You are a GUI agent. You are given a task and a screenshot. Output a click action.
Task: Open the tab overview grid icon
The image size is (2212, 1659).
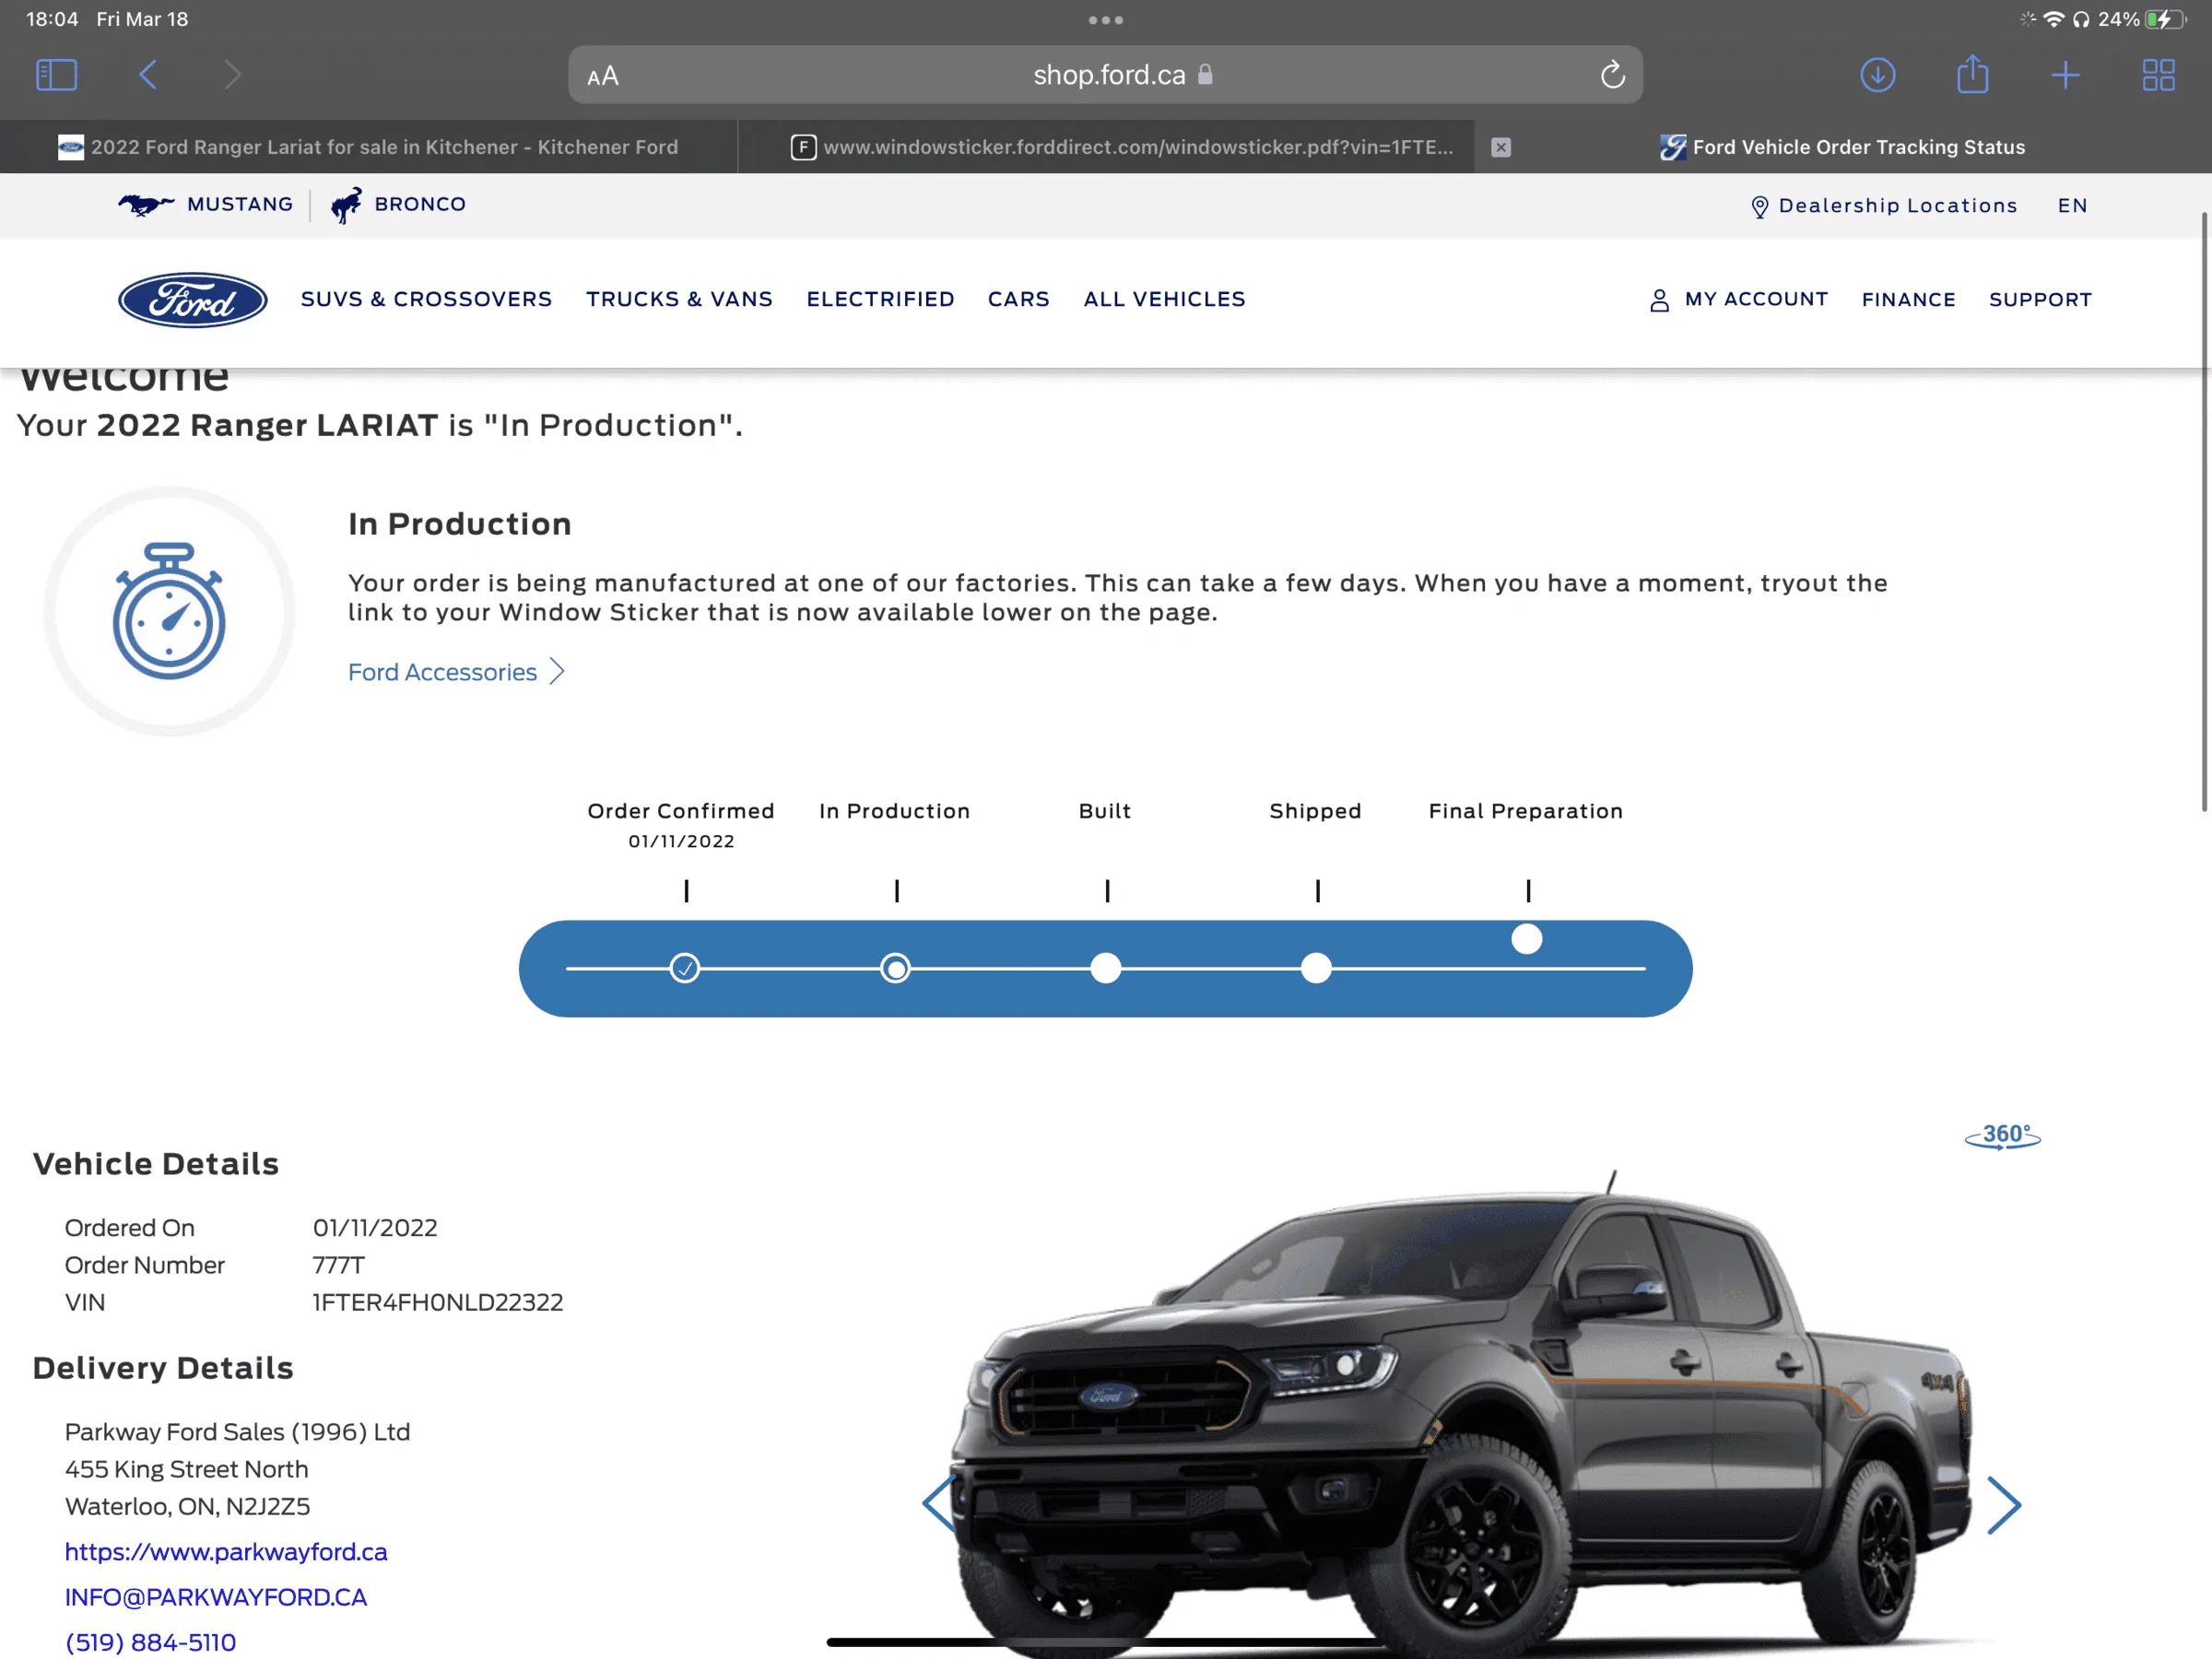pos(2158,74)
